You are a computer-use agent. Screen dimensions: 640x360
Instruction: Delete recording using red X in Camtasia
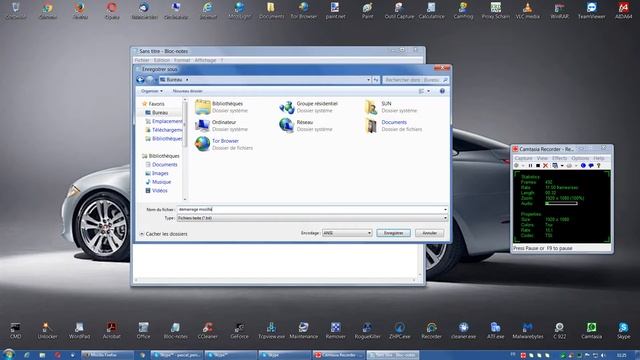point(545,166)
